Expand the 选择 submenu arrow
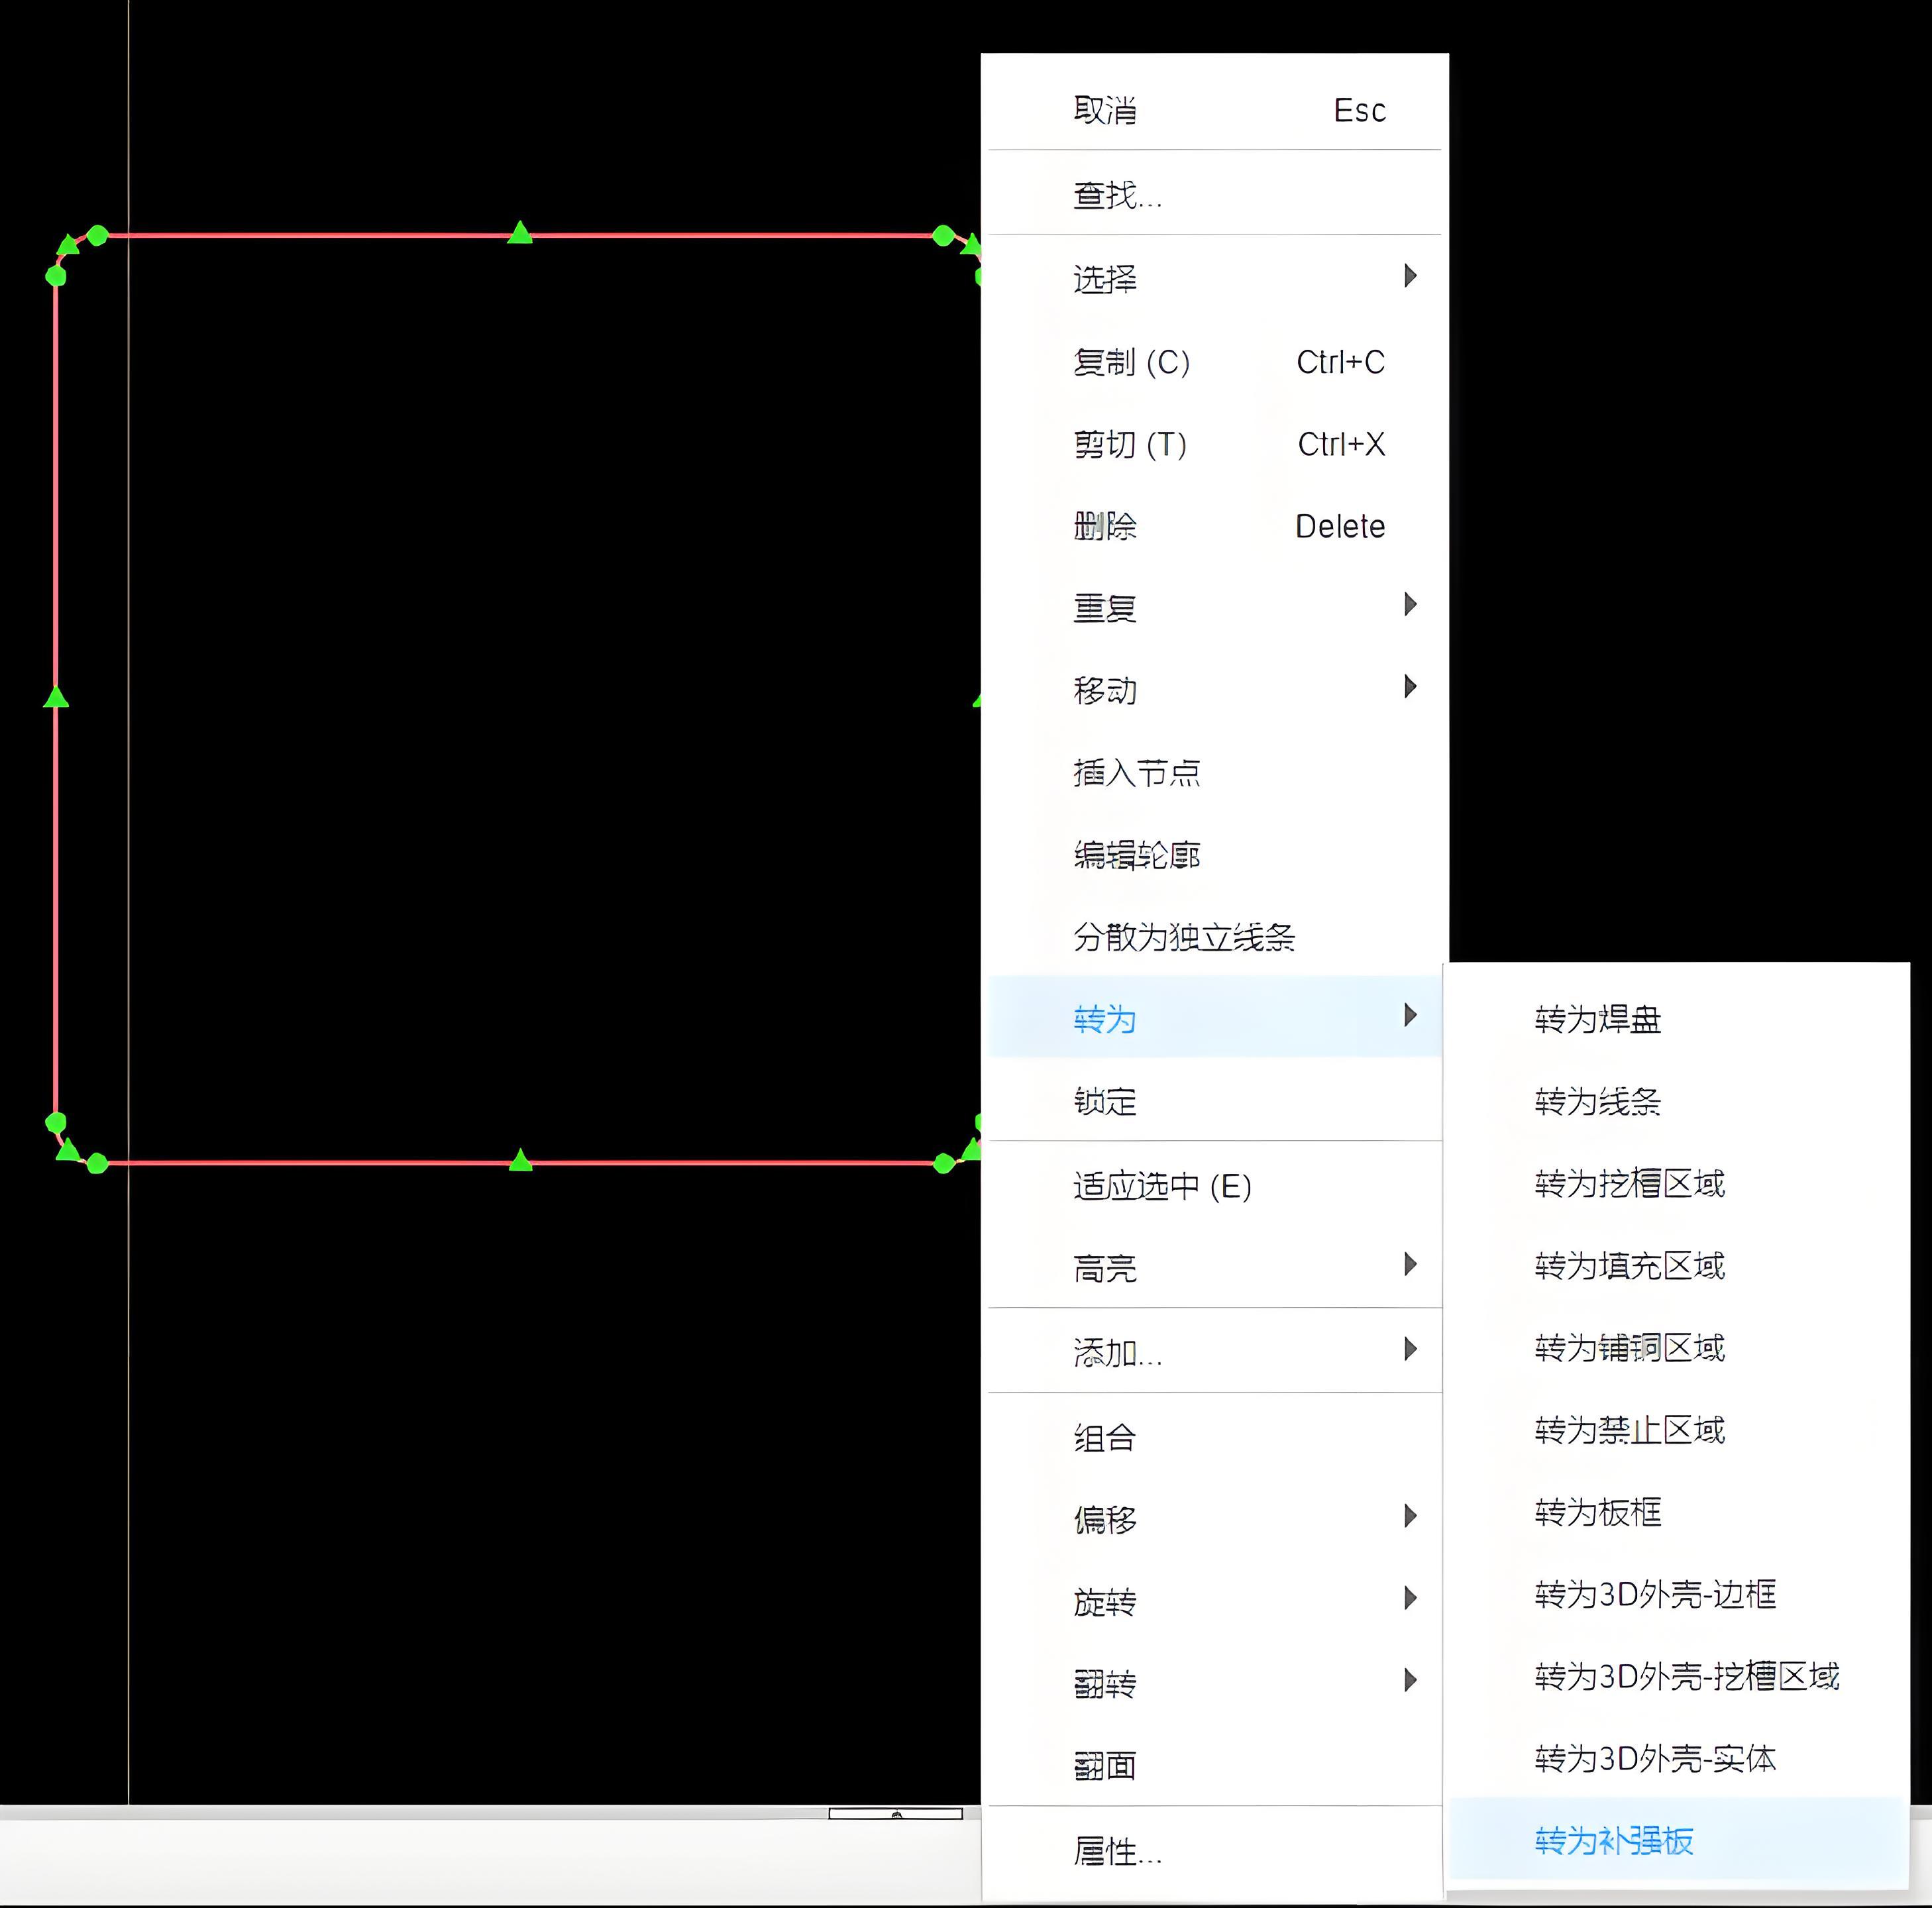This screenshot has width=1932, height=1908. click(x=1410, y=276)
